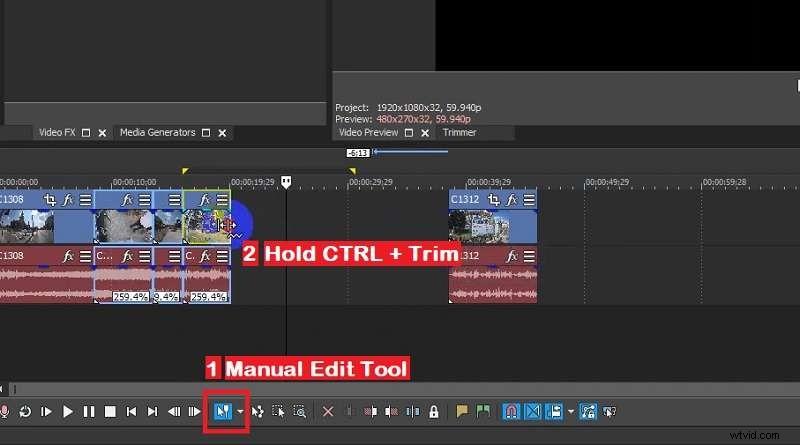Toggle docking of the Media Generators window
Image resolution: width=800 pixels, height=445 pixels.
(206, 133)
